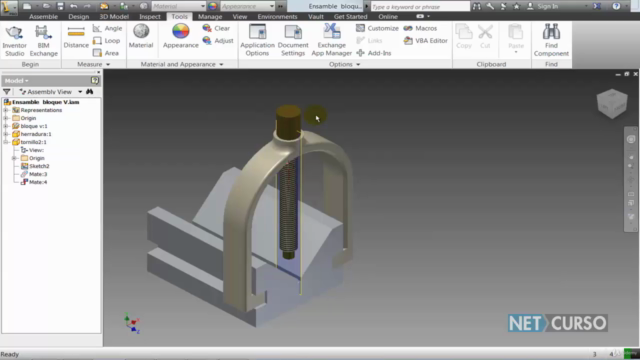
Task: Open the View ribbon tab
Action: point(240,17)
